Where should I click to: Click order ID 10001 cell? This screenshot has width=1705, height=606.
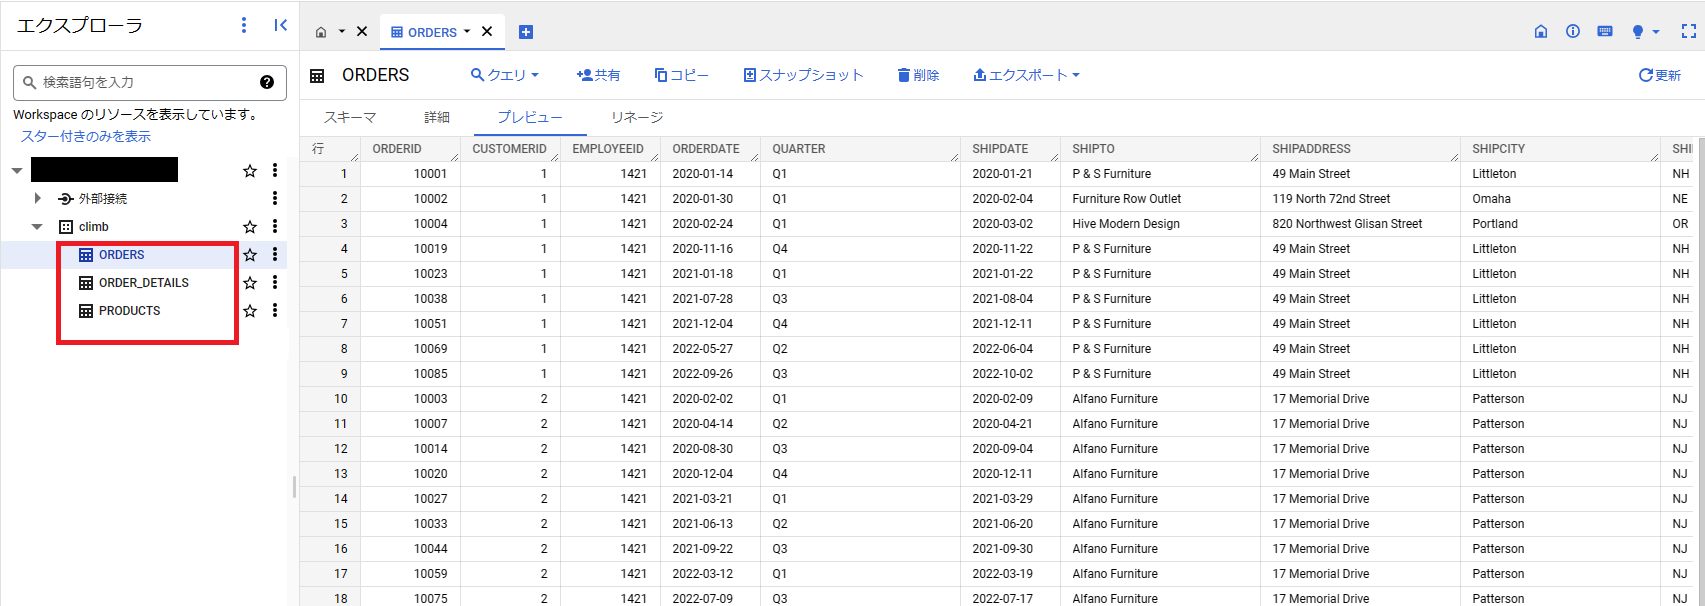coord(410,174)
